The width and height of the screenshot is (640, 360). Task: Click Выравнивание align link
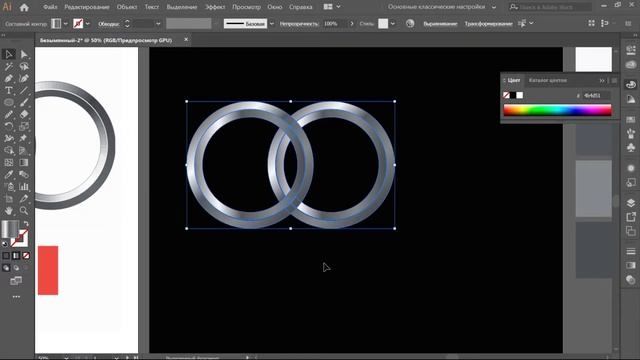click(440, 24)
